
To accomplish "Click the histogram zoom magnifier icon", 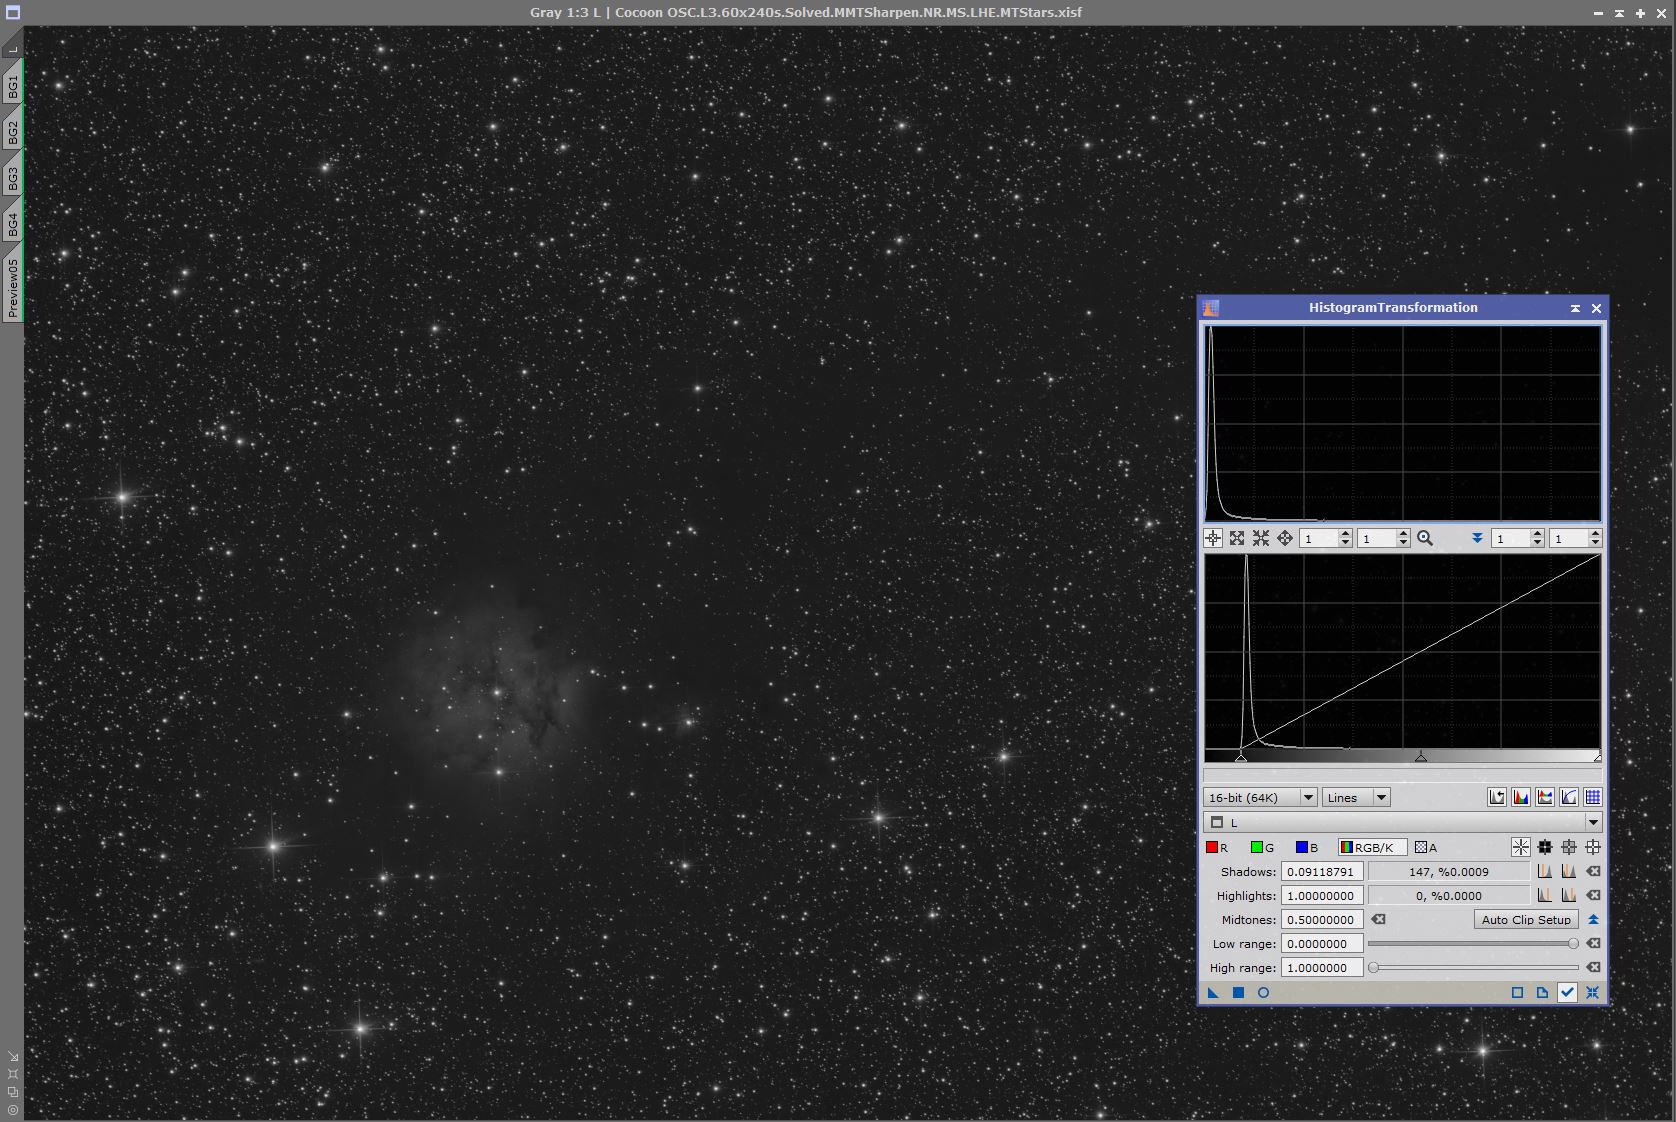I will click(1425, 539).
